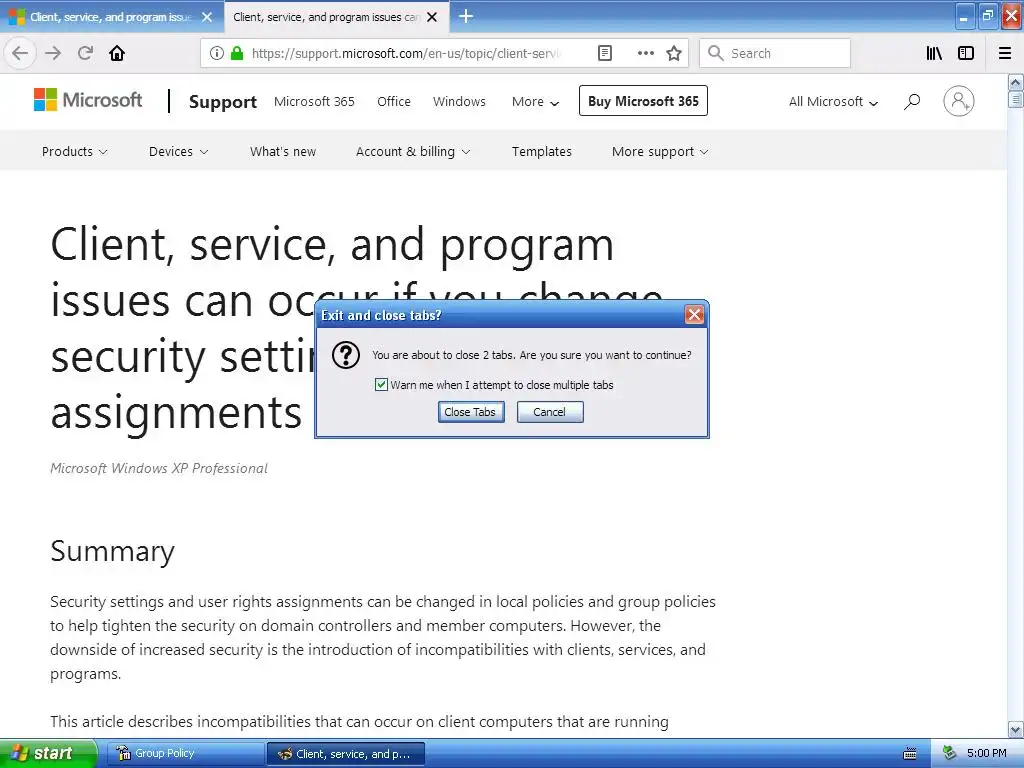This screenshot has height=768, width=1024.
Task: Expand Account & billing menu
Action: pos(413,152)
